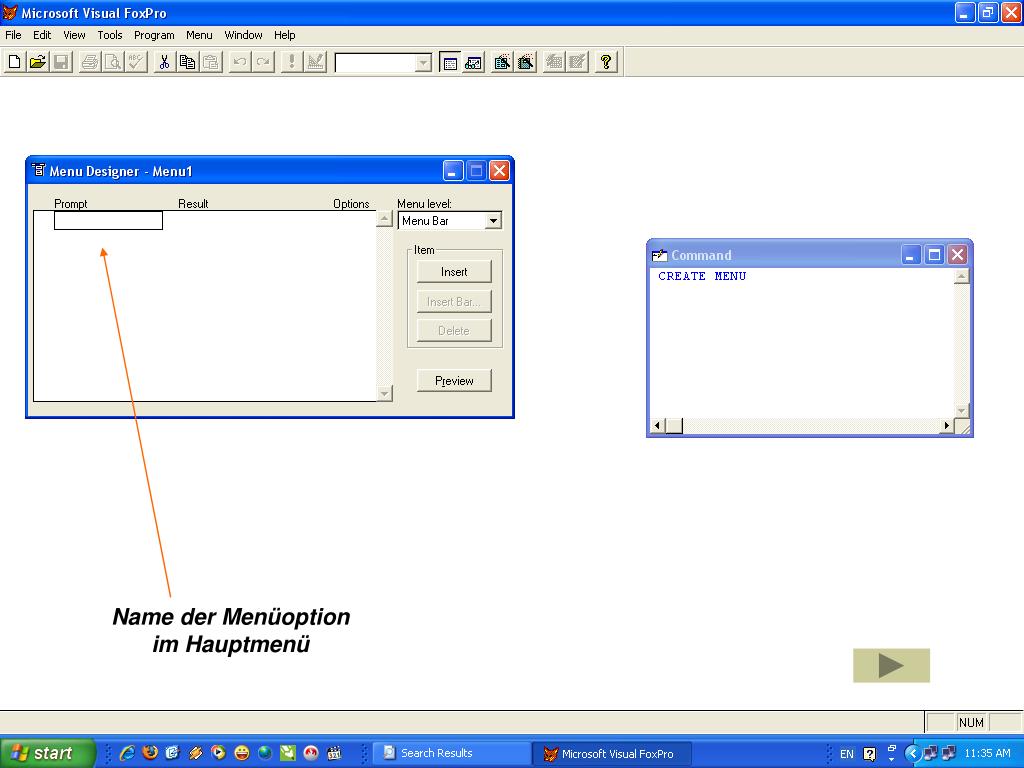Click Microsoft Visual FoxPro taskbar button

(611, 754)
